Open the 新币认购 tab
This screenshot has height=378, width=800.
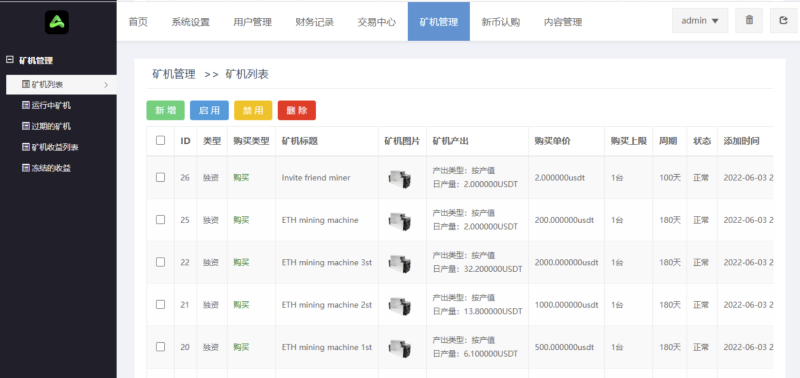coord(501,22)
